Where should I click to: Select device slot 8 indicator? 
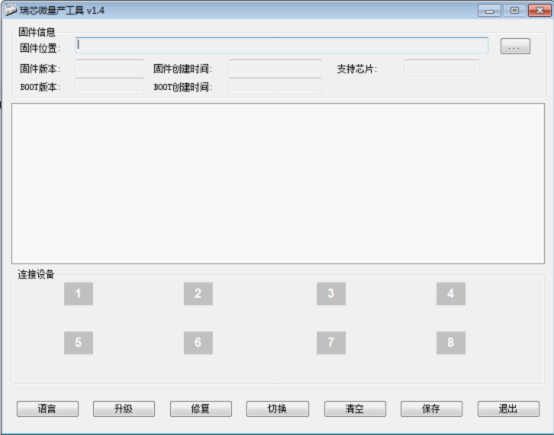click(451, 342)
